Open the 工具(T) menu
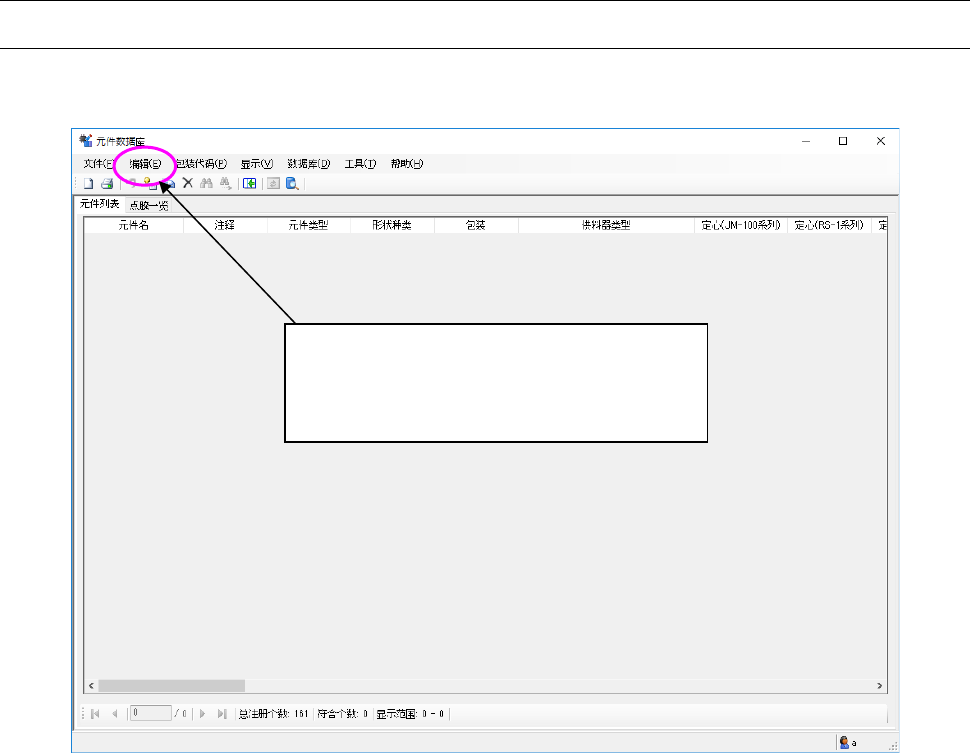The image size is (970, 753). pyautogui.click(x=360, y=164)
